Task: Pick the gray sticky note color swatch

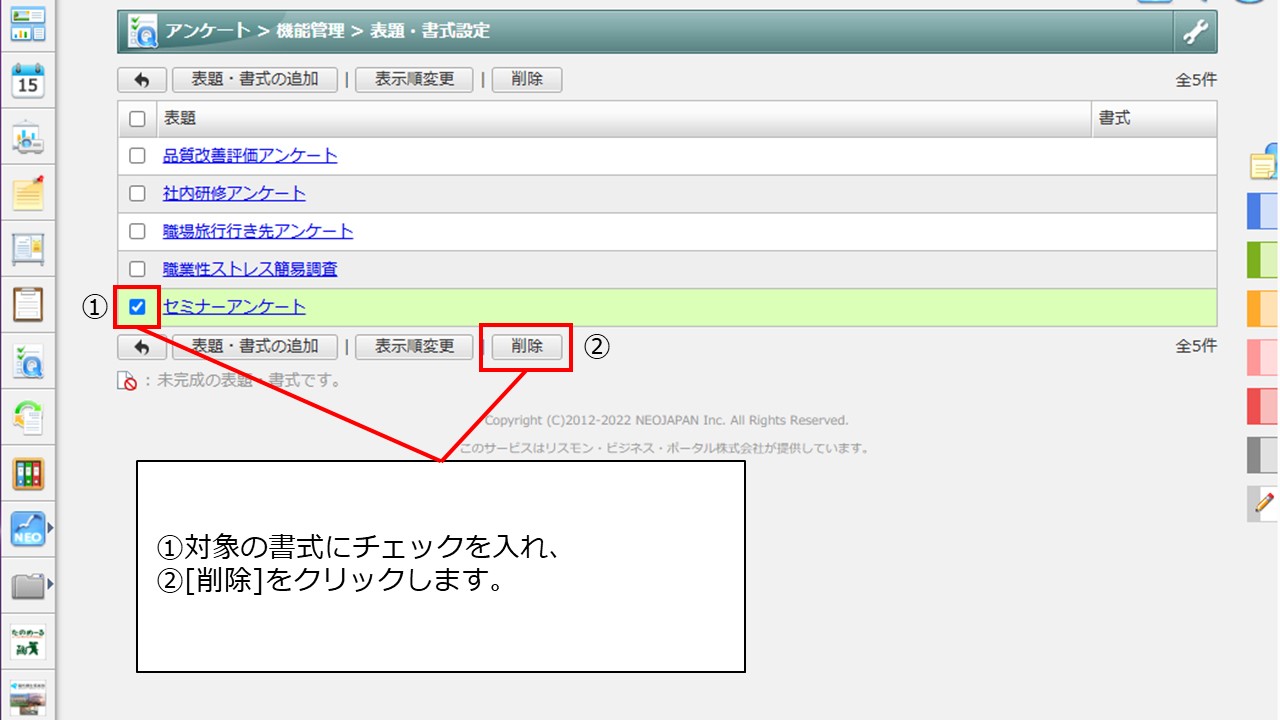Action: tap(1263, 455)
